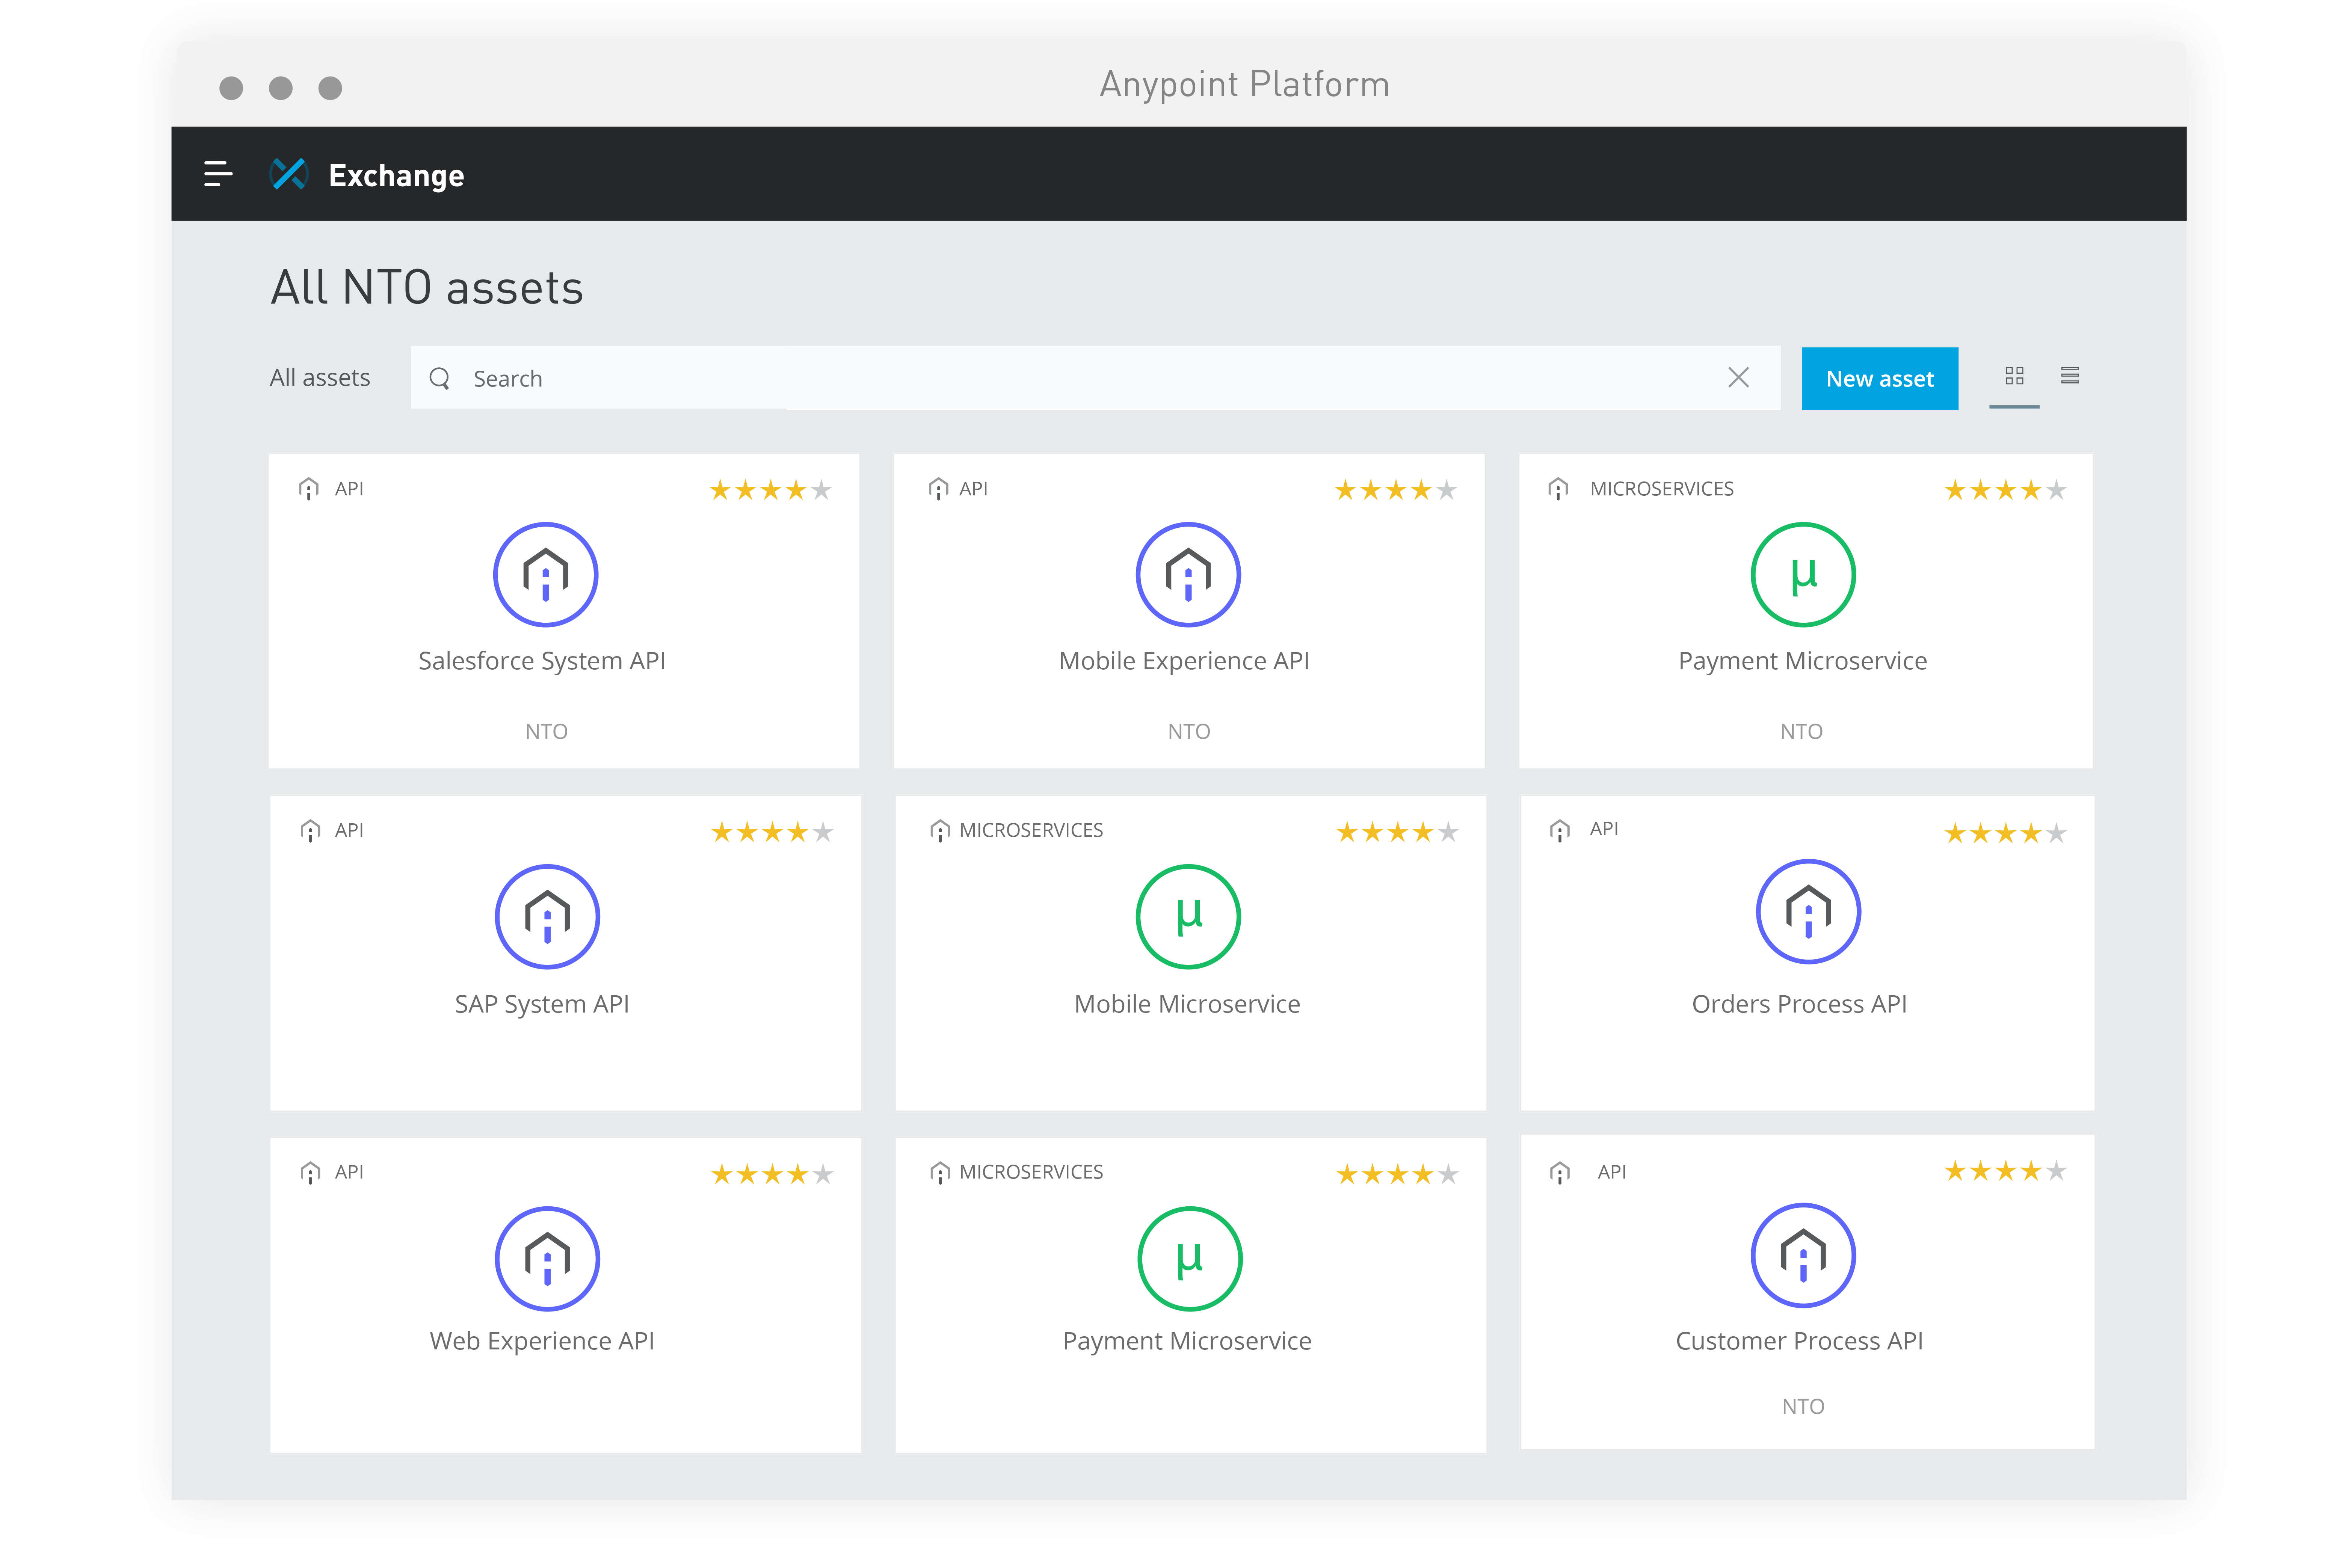Click star rating on SAP System API card
Viewport: 2333px width, 1568px height.
(x=772, y=832)
